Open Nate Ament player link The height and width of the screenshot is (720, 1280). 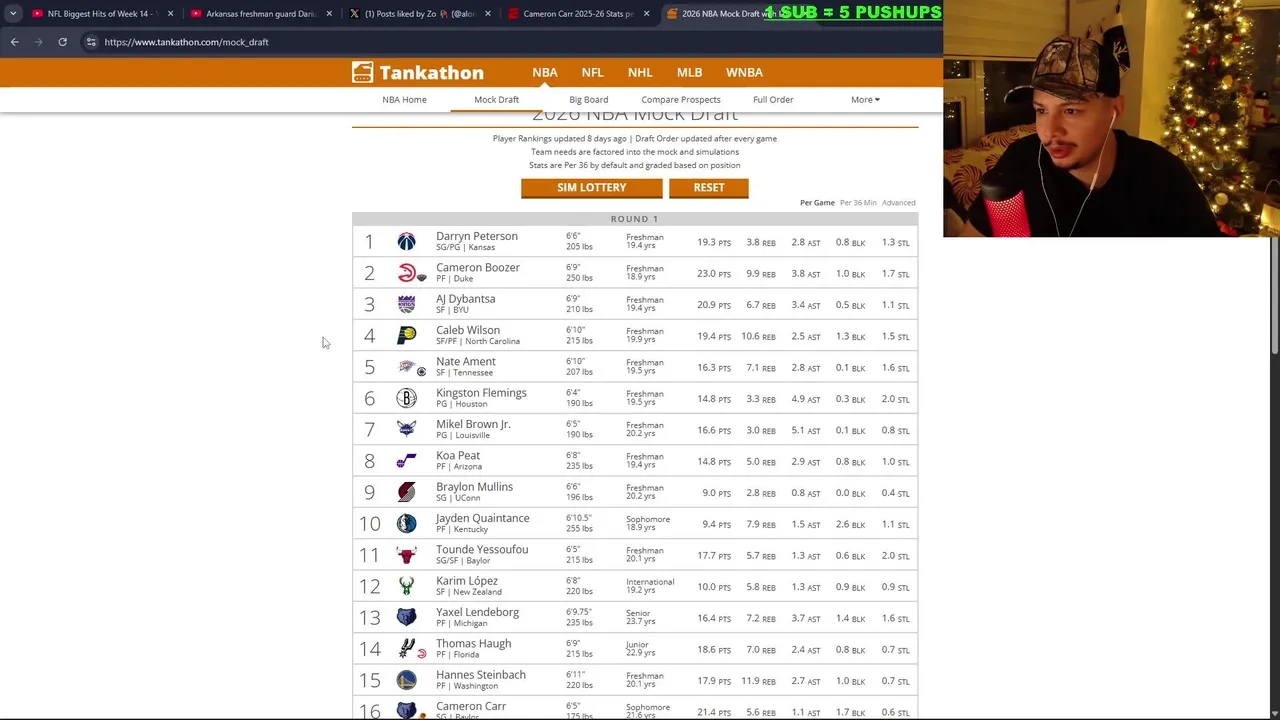(x=465, y=361)
